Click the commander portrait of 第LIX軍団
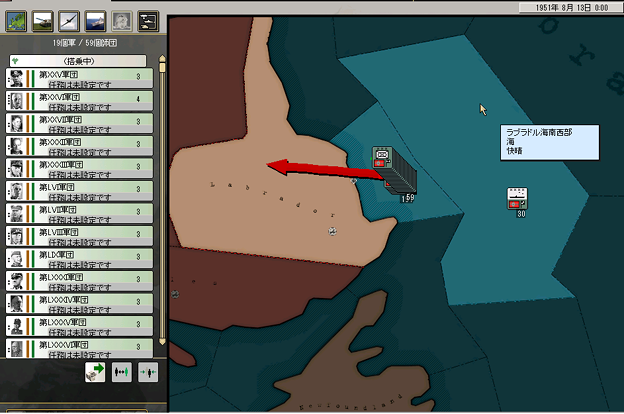The width and height of the screenshot is (624, 414). (x=16, y=258)
